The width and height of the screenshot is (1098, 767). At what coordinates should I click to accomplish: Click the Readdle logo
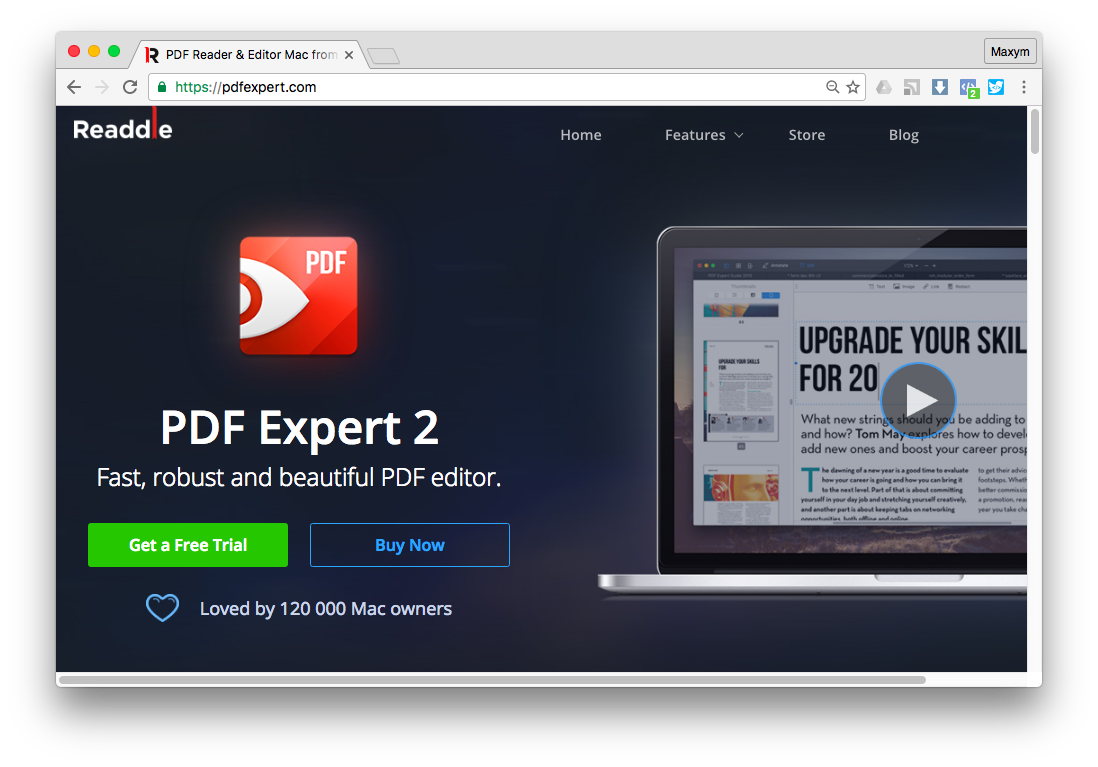click(x=123, y=126)
